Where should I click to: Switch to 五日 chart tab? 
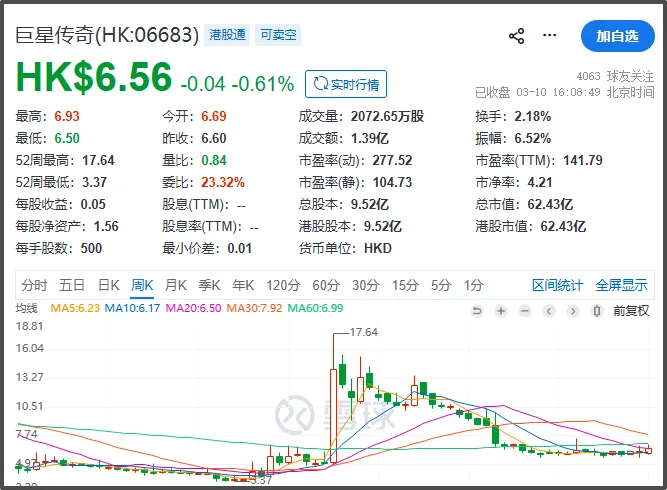coord(71,285)
